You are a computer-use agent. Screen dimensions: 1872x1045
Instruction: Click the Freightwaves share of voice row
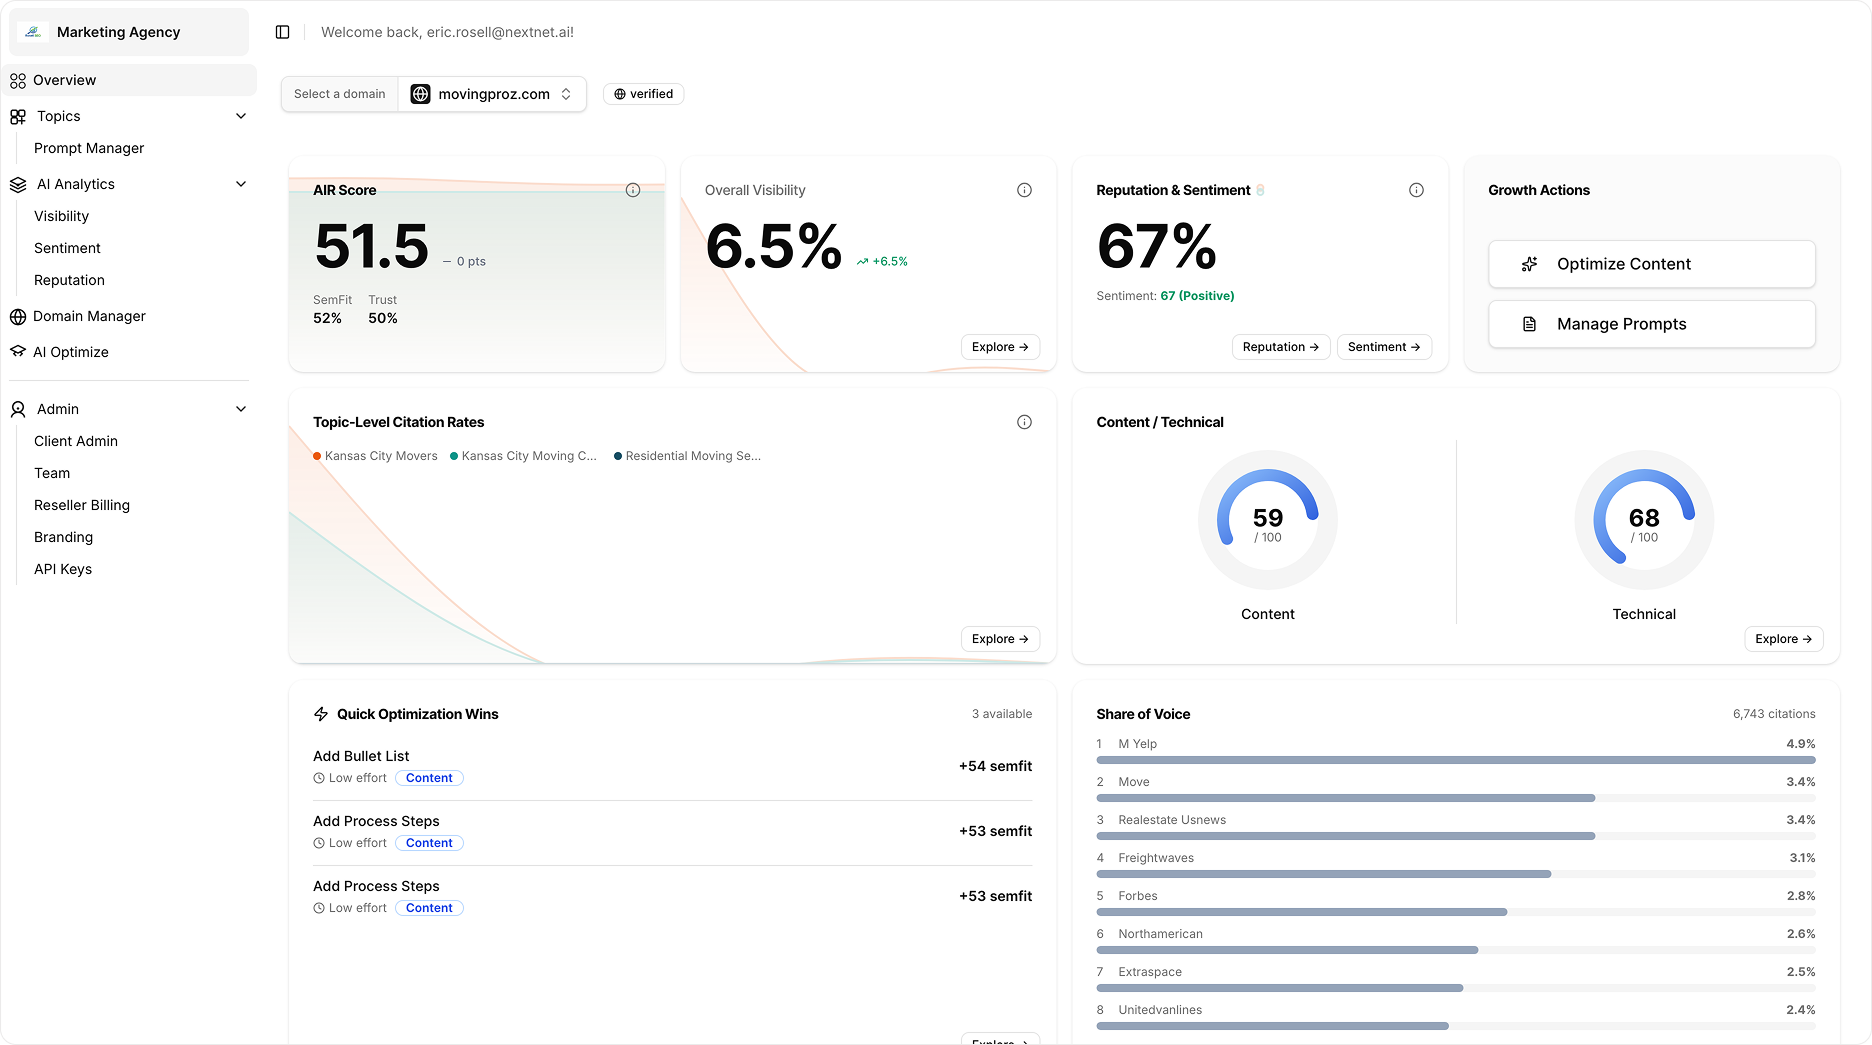point(1455,865)
